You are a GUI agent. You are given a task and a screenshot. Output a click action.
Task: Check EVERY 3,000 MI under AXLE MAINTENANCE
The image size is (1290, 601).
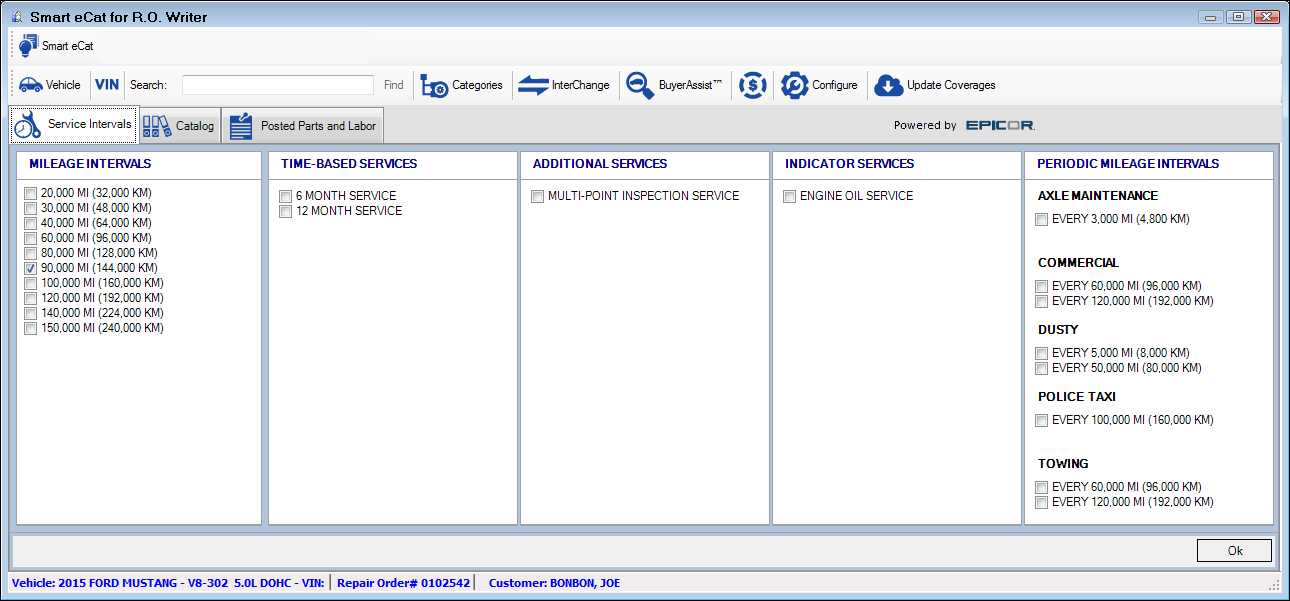pyautogui.click(x=1041, y=219)
